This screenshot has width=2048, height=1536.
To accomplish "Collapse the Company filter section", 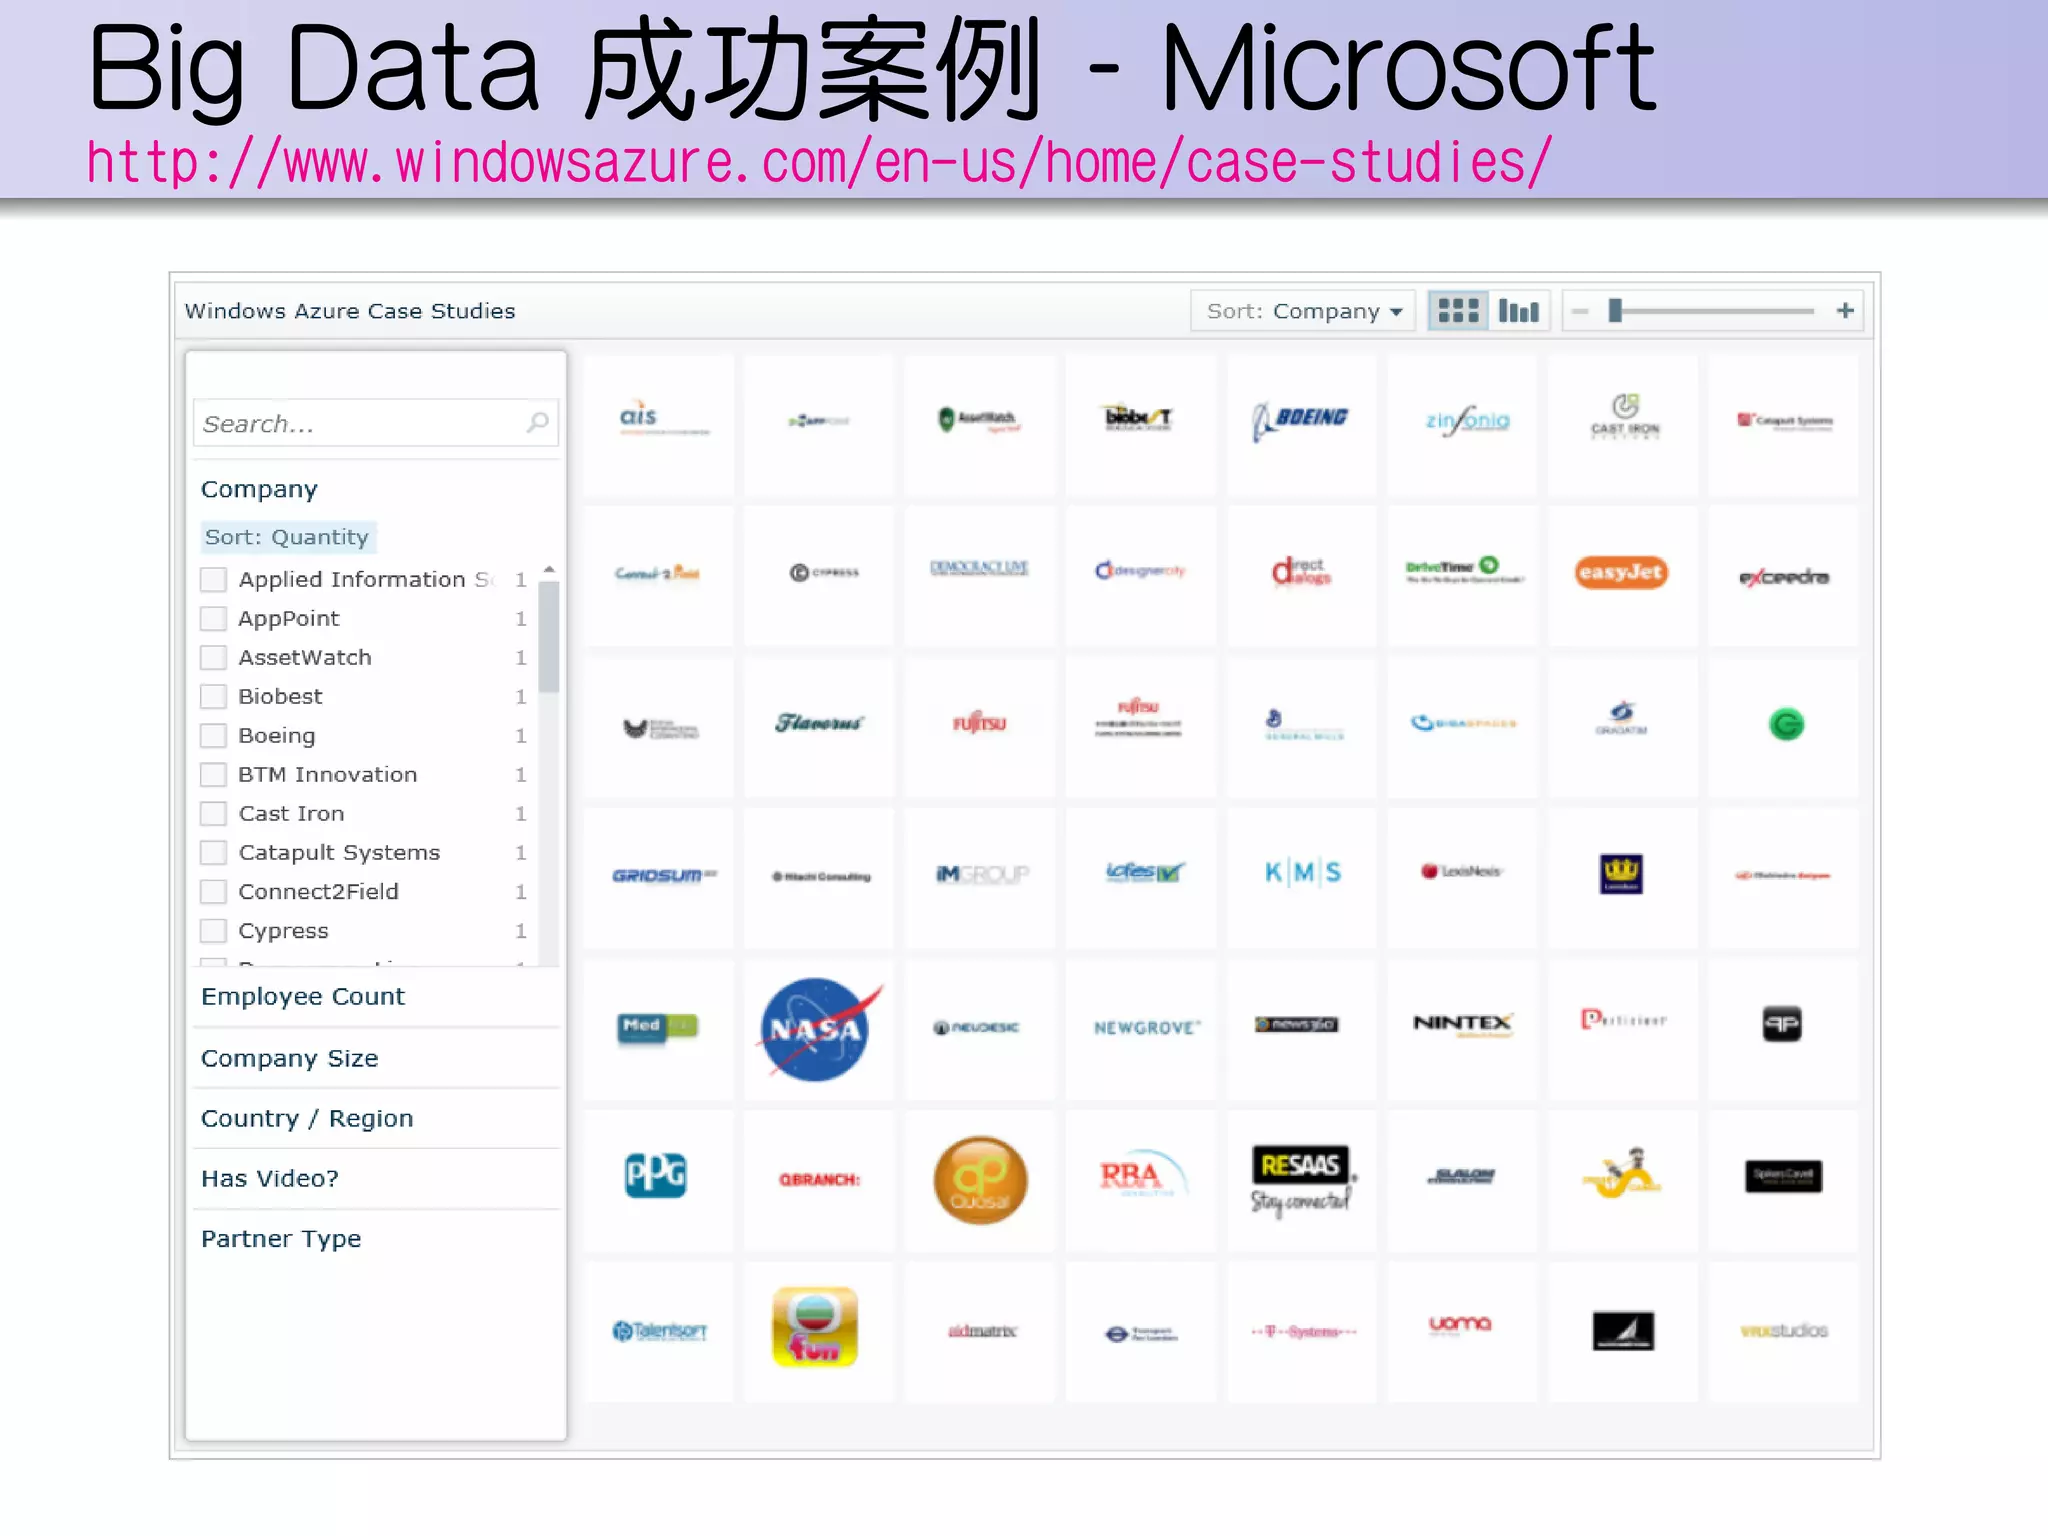I will (x=259, y=489).
